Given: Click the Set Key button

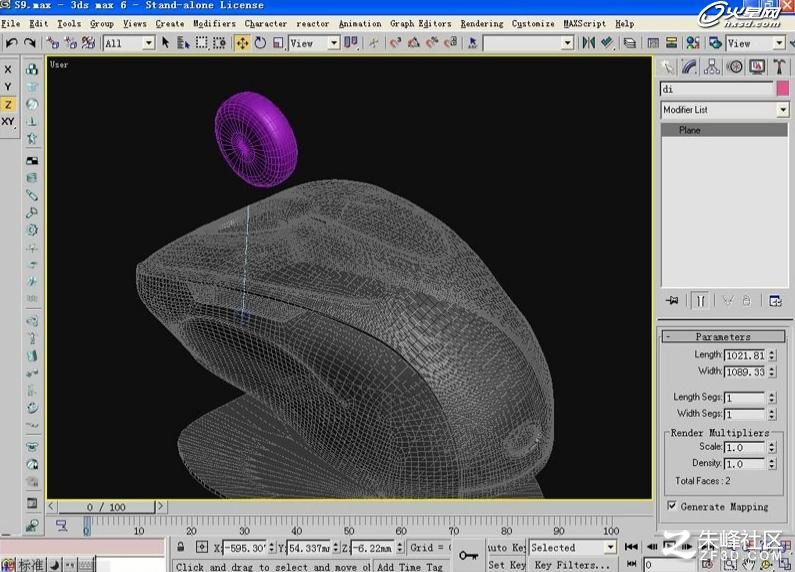Looking at the screenshot, I should tap(507, 564).
